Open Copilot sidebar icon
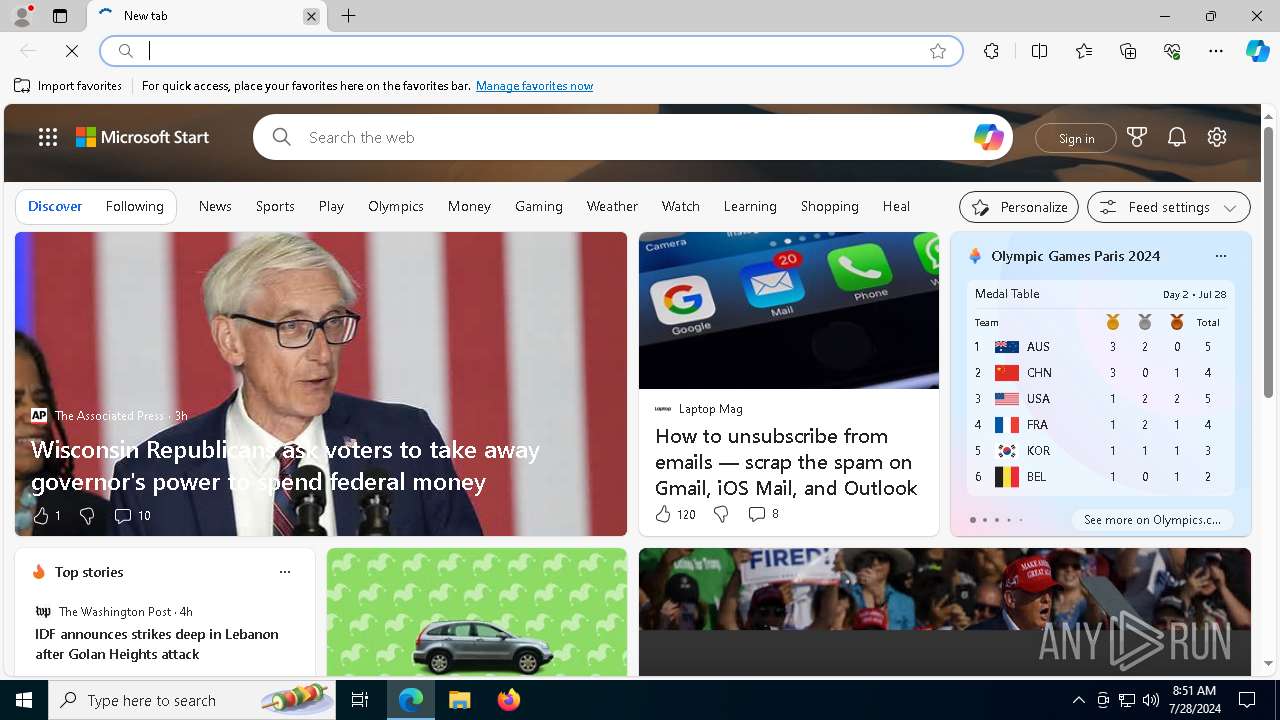 coord(1257,51)
